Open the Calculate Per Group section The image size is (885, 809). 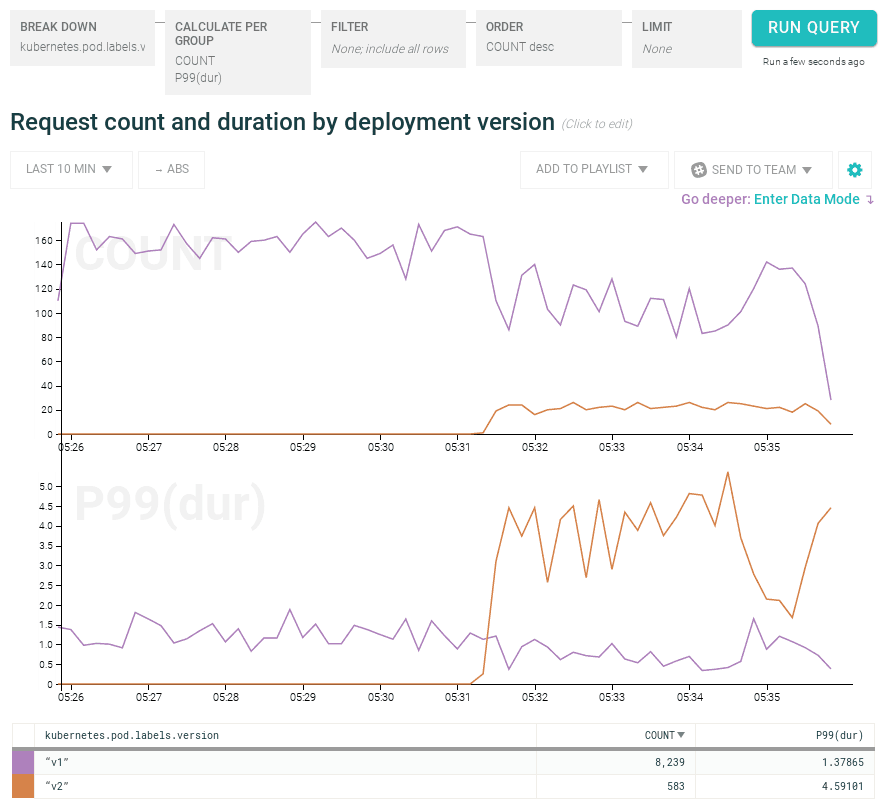coord(237,52)
